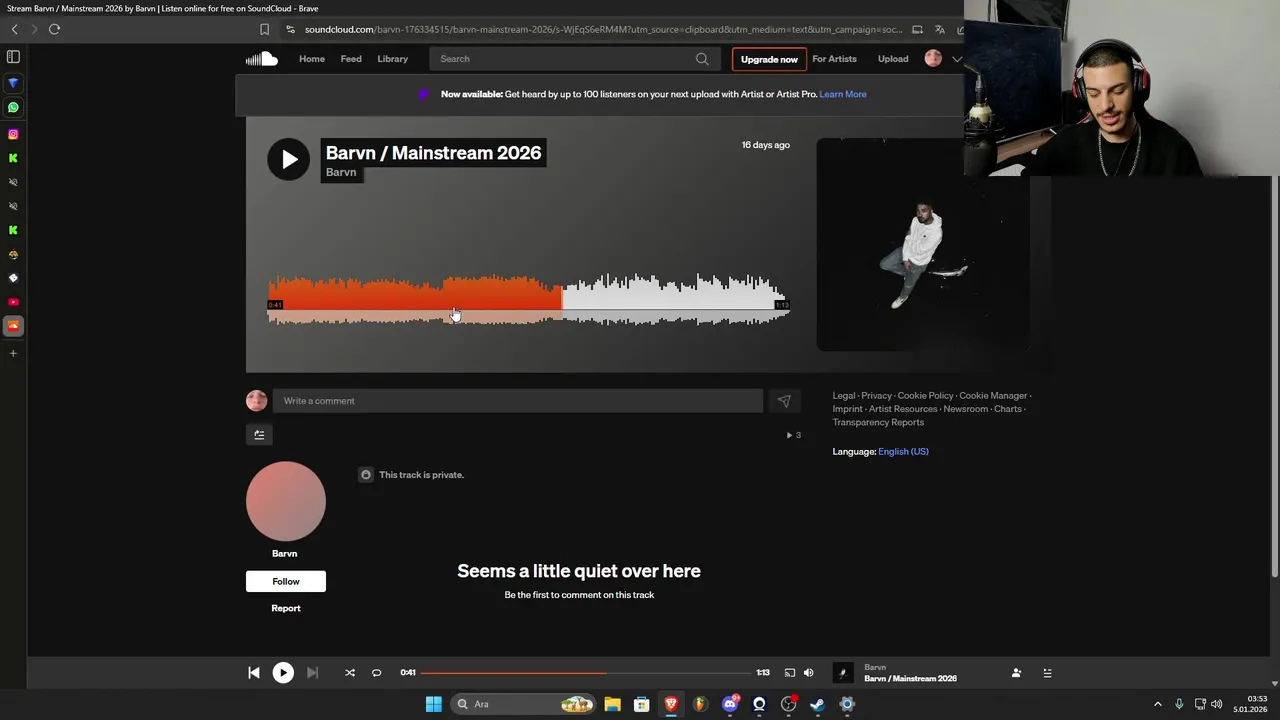Open Artist Resources link
The height and width of the screenshot is (720, 1280).
click(x=903, y=409)
